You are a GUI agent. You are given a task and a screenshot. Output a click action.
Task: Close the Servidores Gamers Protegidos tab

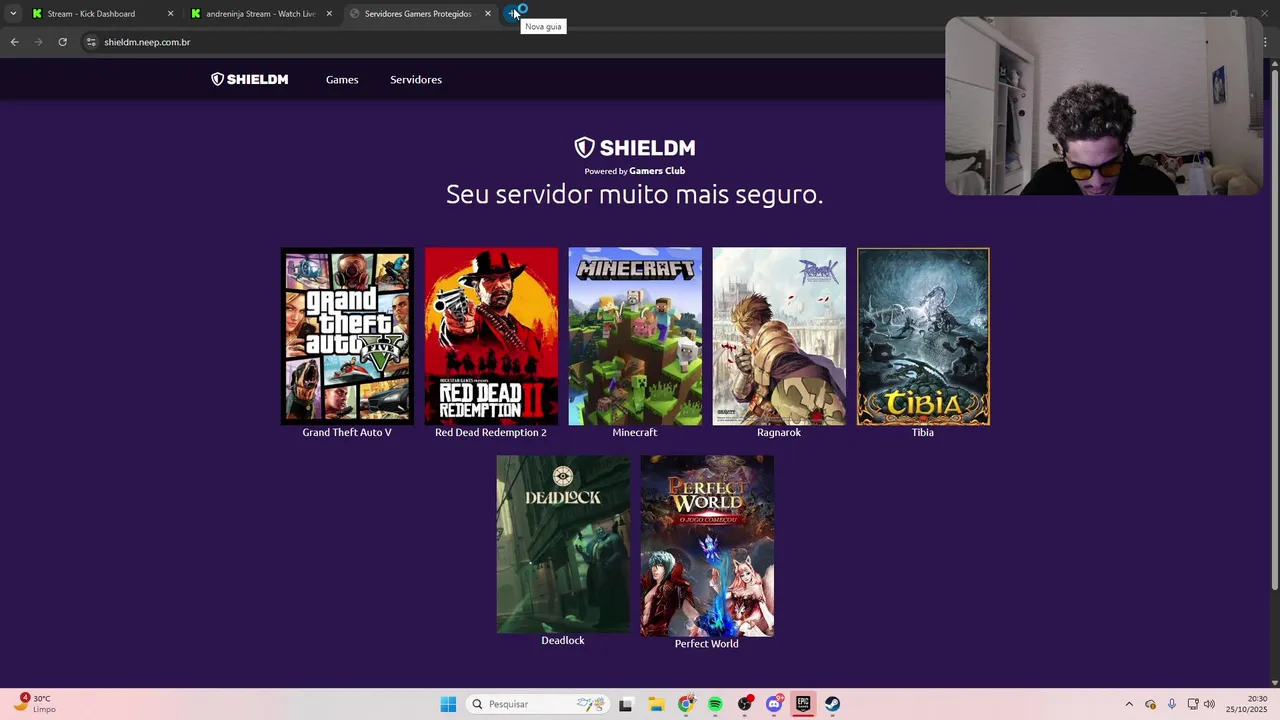pos(488,14)
